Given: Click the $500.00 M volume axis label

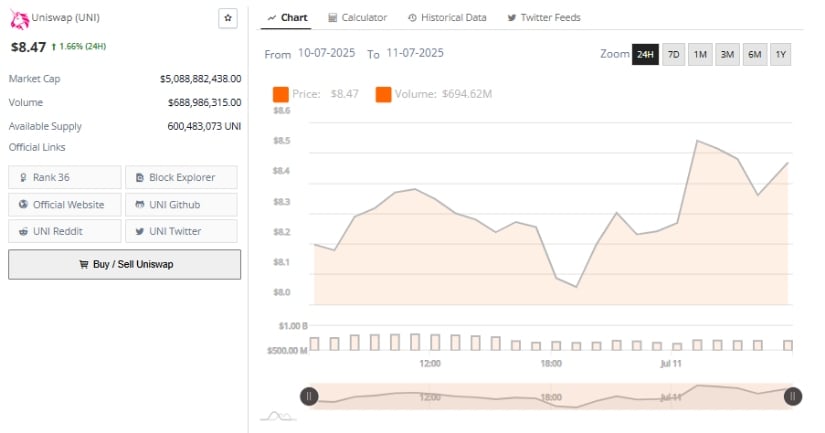Looking at the screenshot, I should coord(287,350).
